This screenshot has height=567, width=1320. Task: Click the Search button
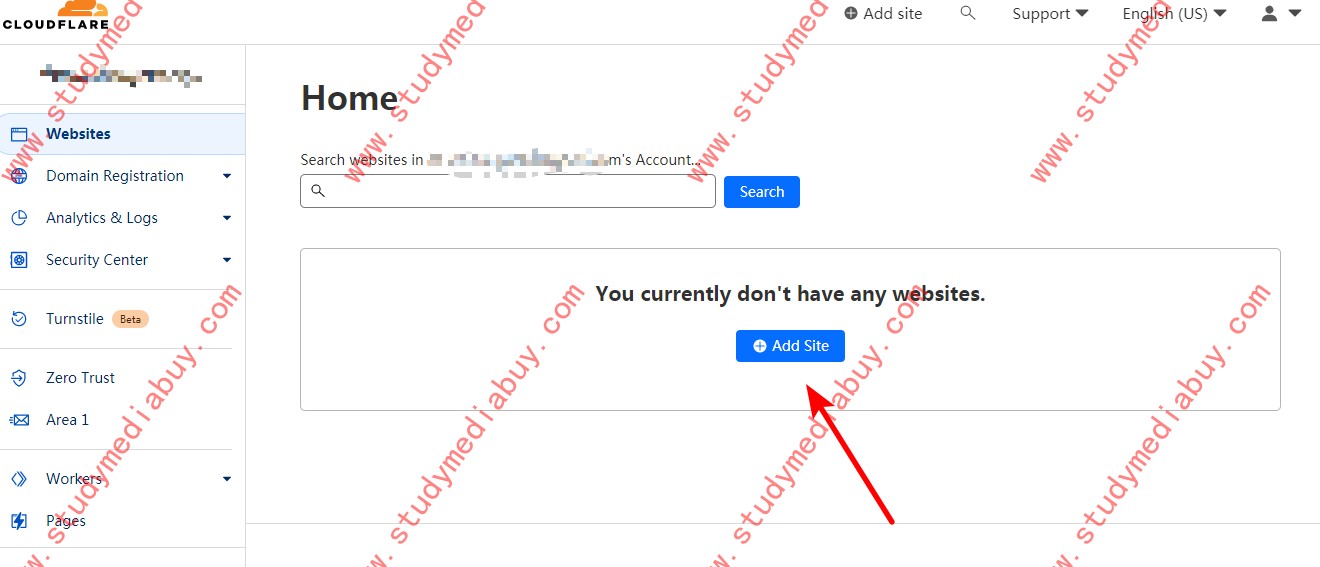tap(762, 192)
